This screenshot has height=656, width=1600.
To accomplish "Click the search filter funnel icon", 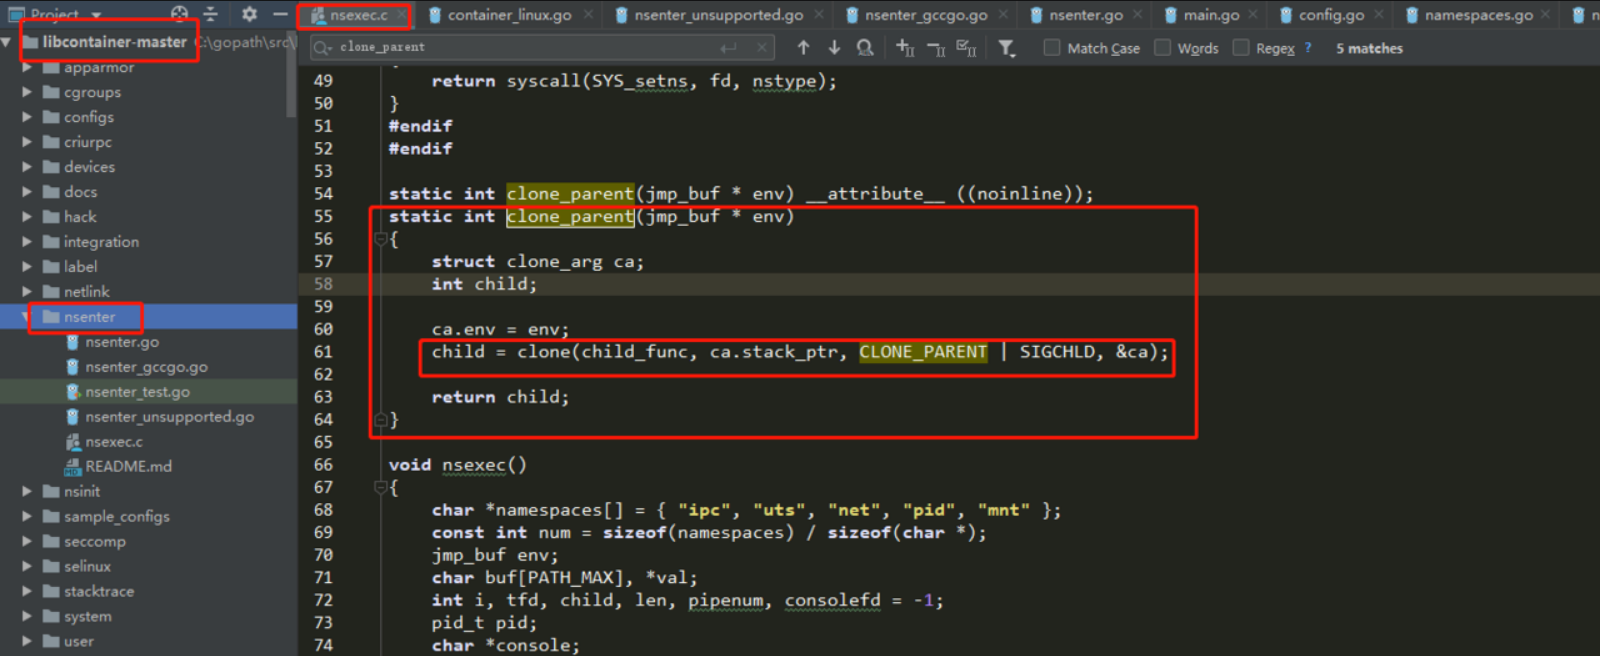I will pyautogui.click(x=1006, y=48).
